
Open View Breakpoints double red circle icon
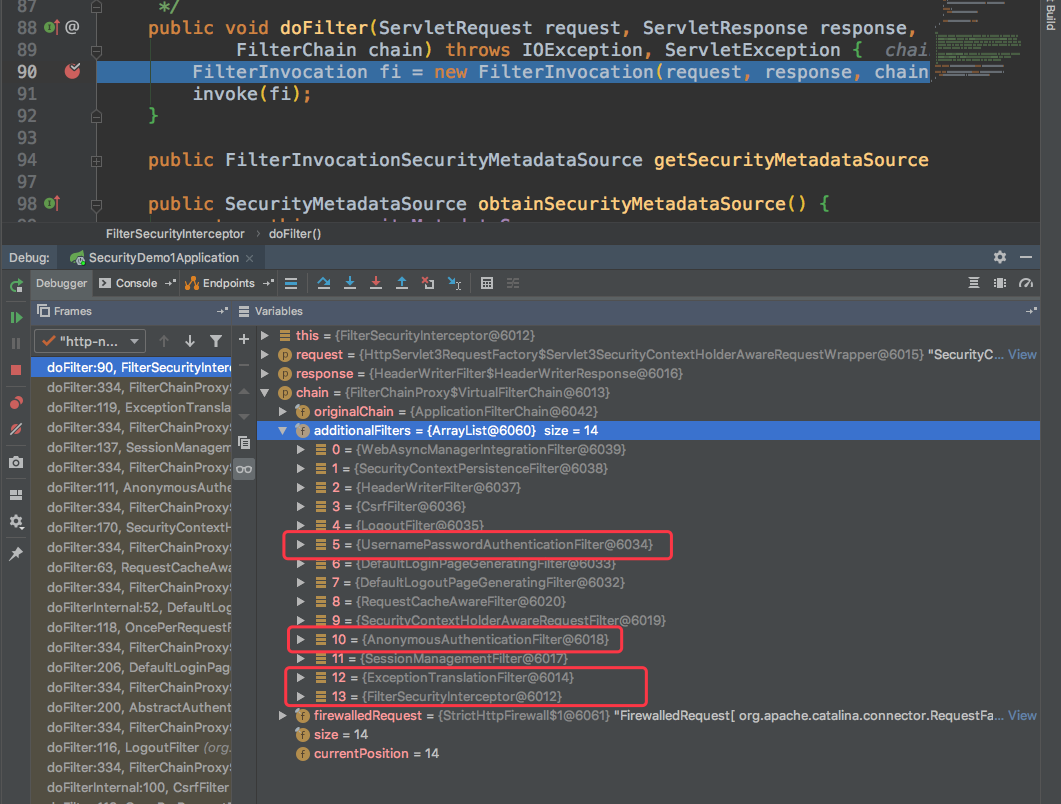(x=16, y=403)
